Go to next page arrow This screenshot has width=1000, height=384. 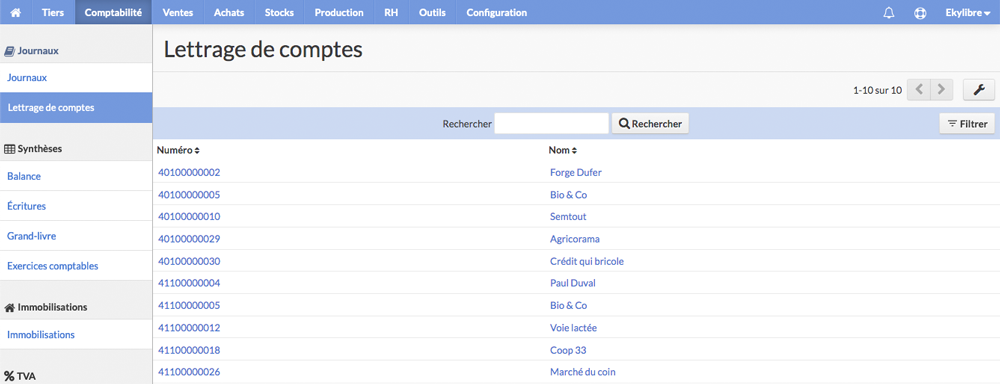point(941,90)
